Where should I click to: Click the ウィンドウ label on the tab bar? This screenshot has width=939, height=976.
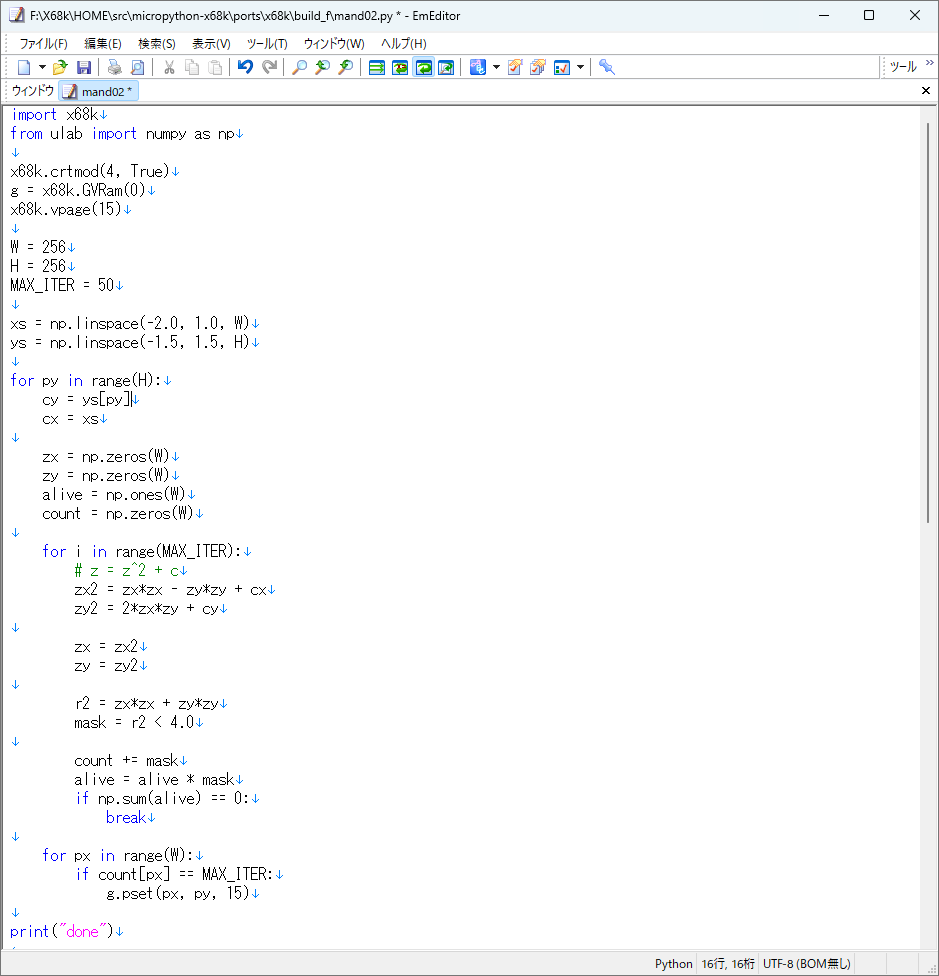(33, 91)
